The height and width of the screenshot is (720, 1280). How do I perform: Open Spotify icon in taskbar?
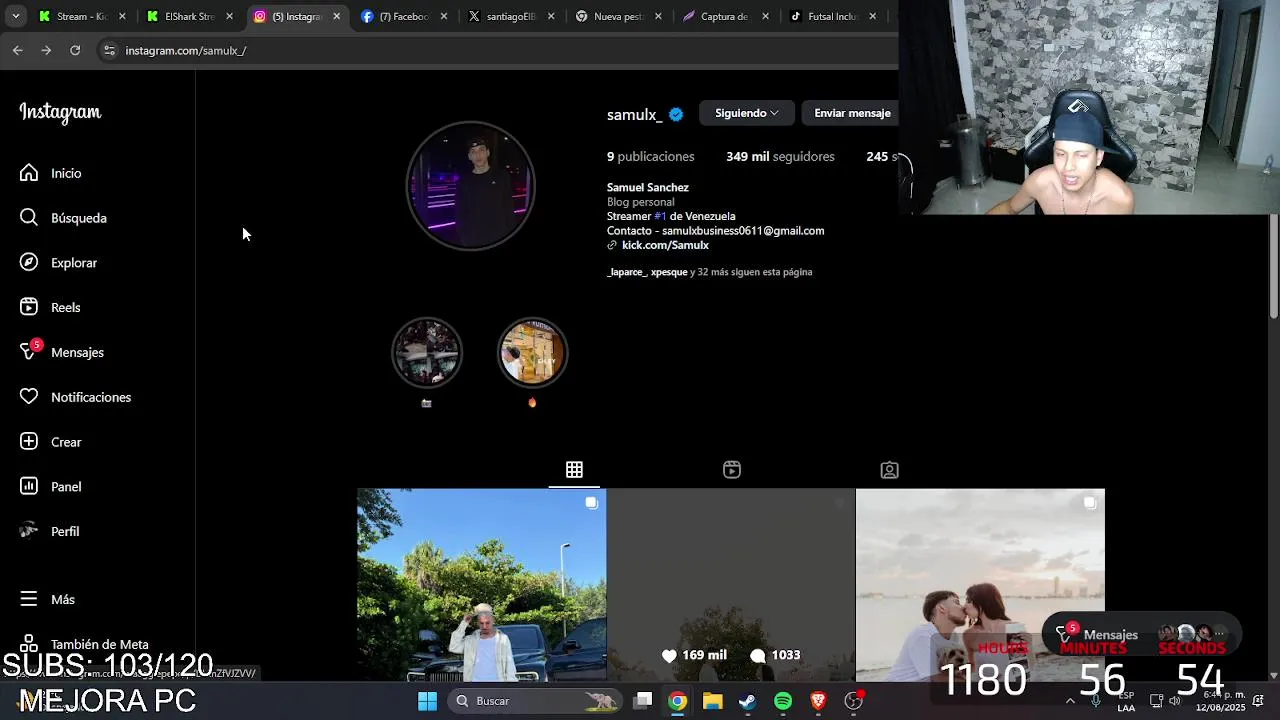tap(783, 701)
